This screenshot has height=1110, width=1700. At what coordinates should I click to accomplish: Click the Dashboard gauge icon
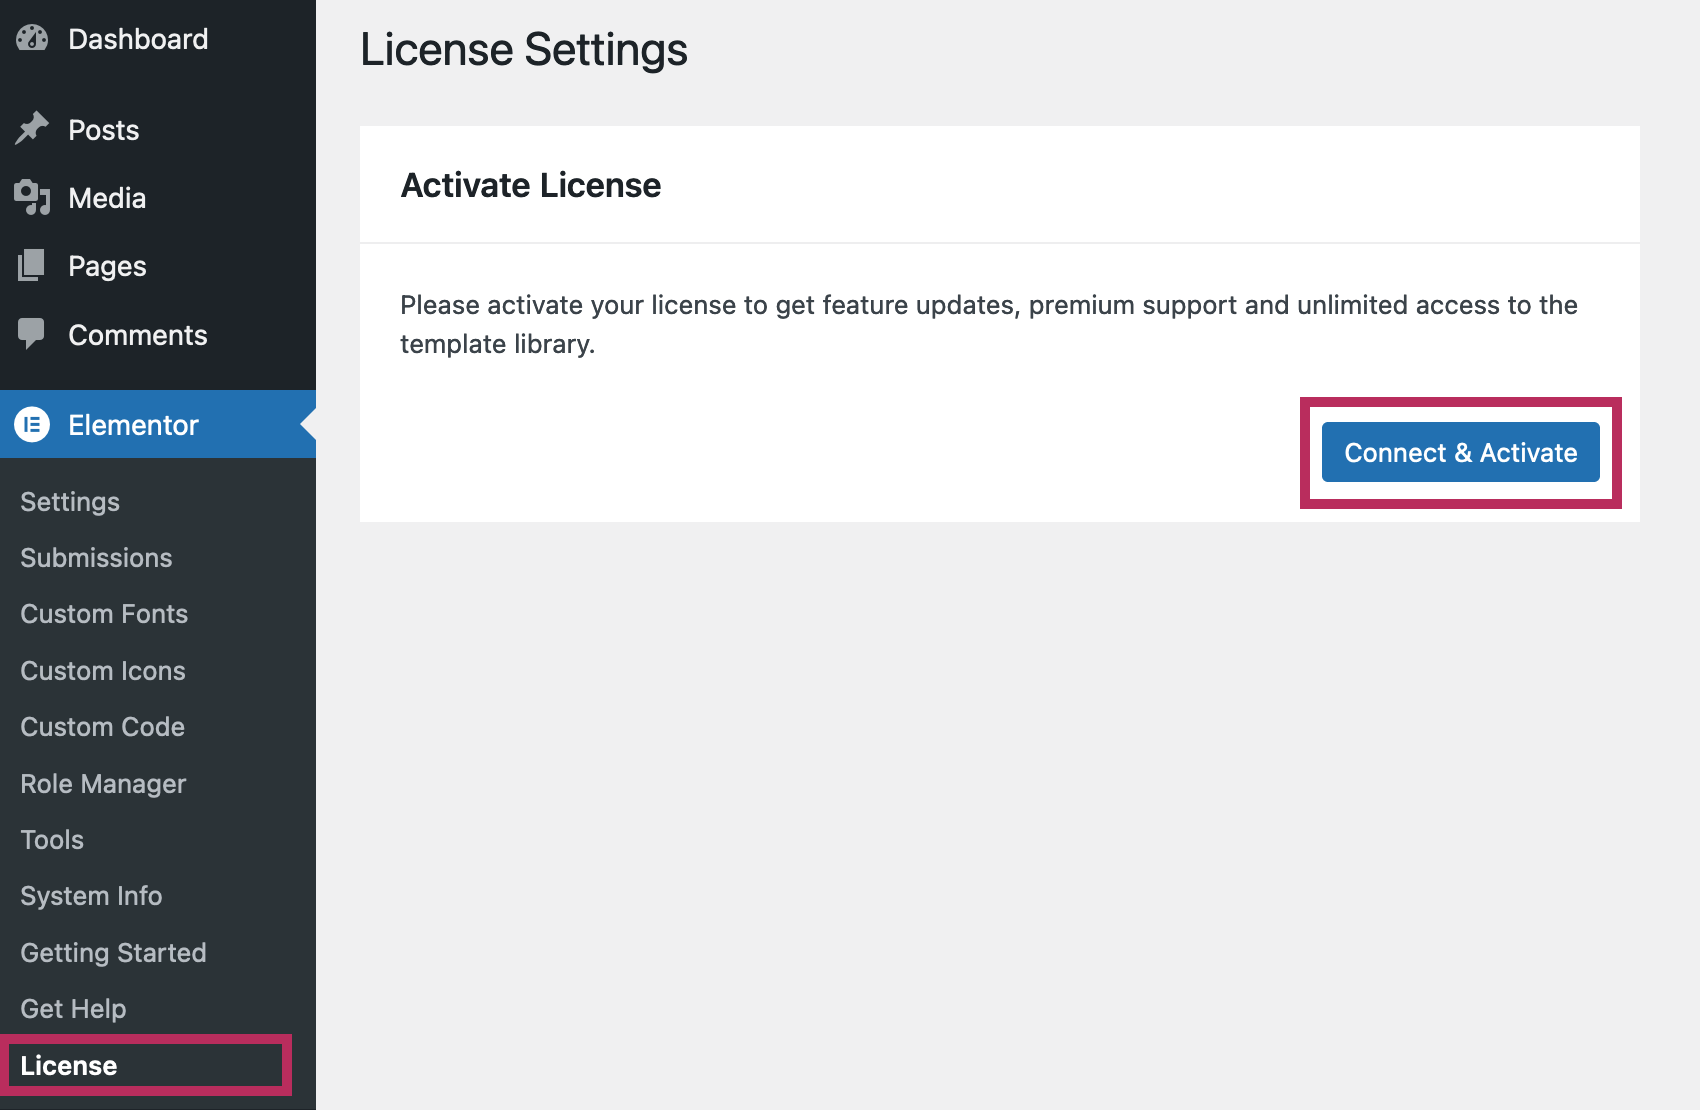32,39
